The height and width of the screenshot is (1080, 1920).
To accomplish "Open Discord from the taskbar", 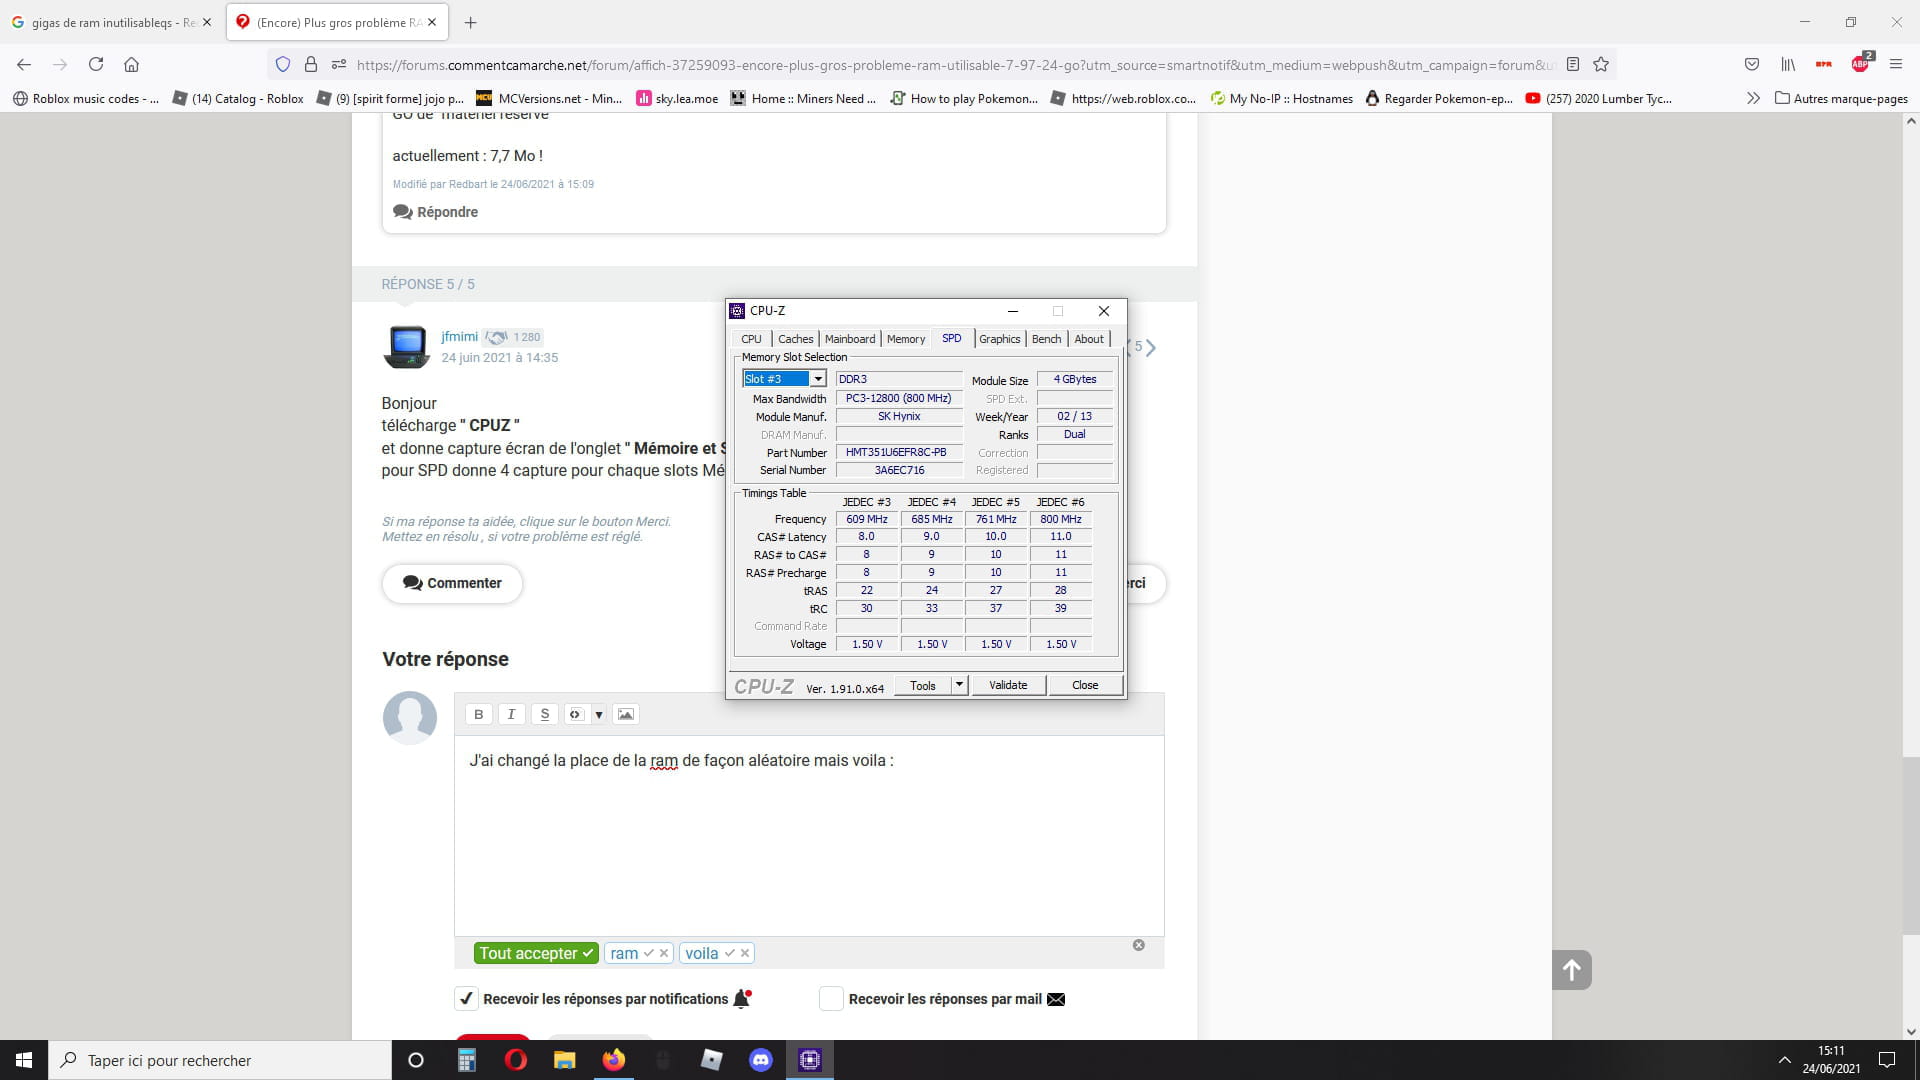I will [761, 1060].
